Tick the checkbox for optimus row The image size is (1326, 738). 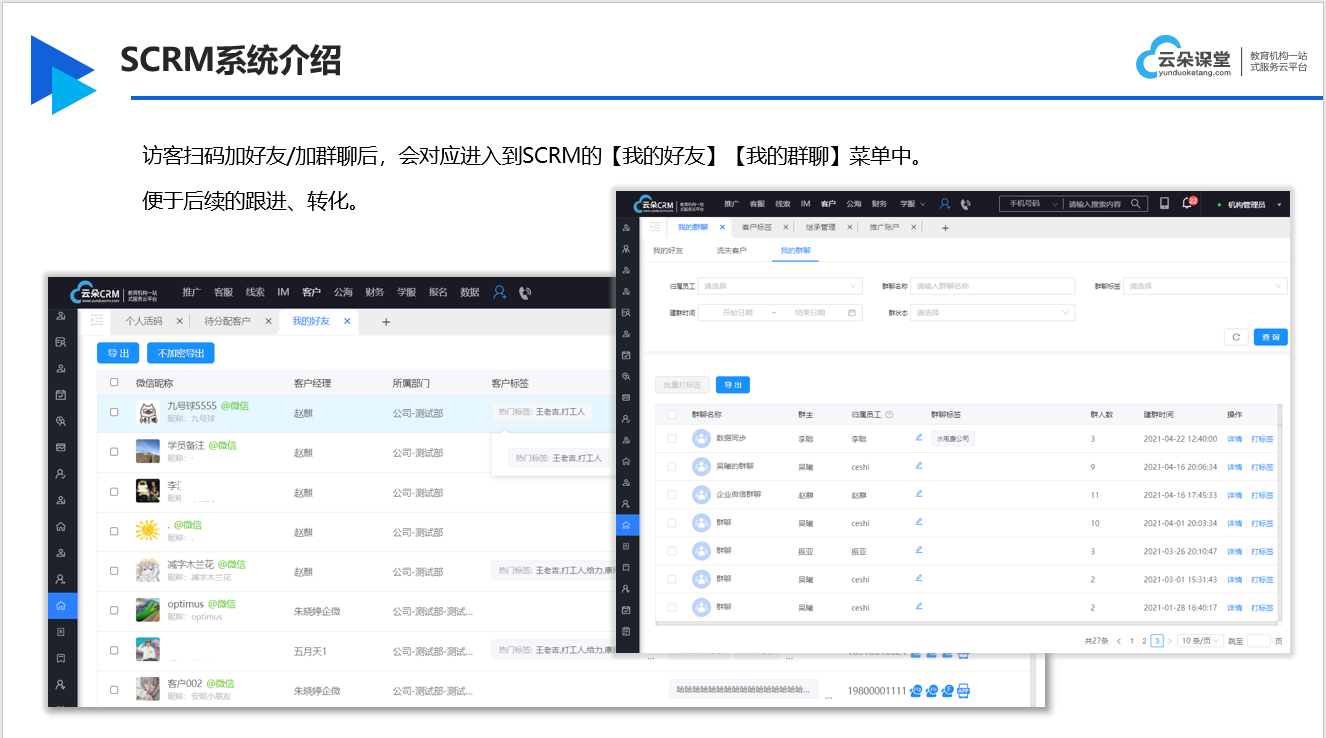(114, 610)
